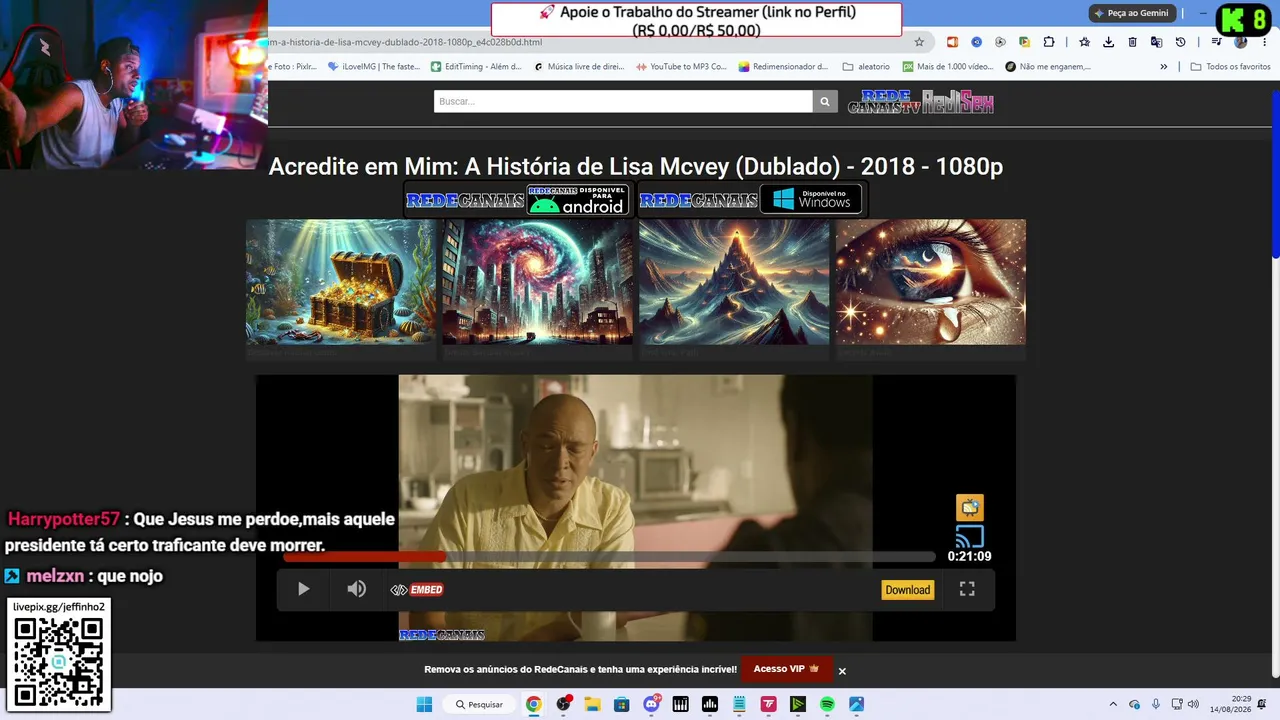
Task: Open the piano keys app in taskbar
Action: (681, 704)
